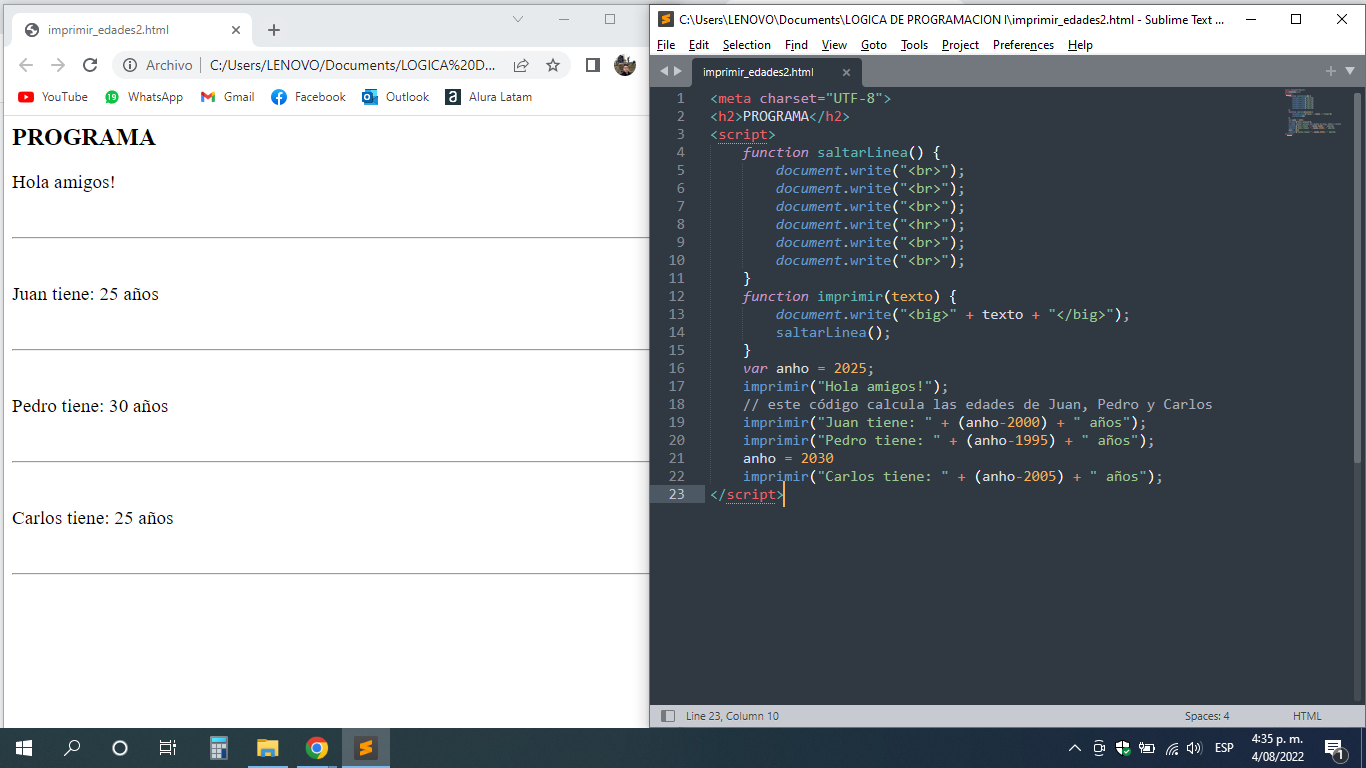This screenshot has width=1366, height=768.
Task: Switch to Sublime Text from the taskbar
Action: pos(366,748)
